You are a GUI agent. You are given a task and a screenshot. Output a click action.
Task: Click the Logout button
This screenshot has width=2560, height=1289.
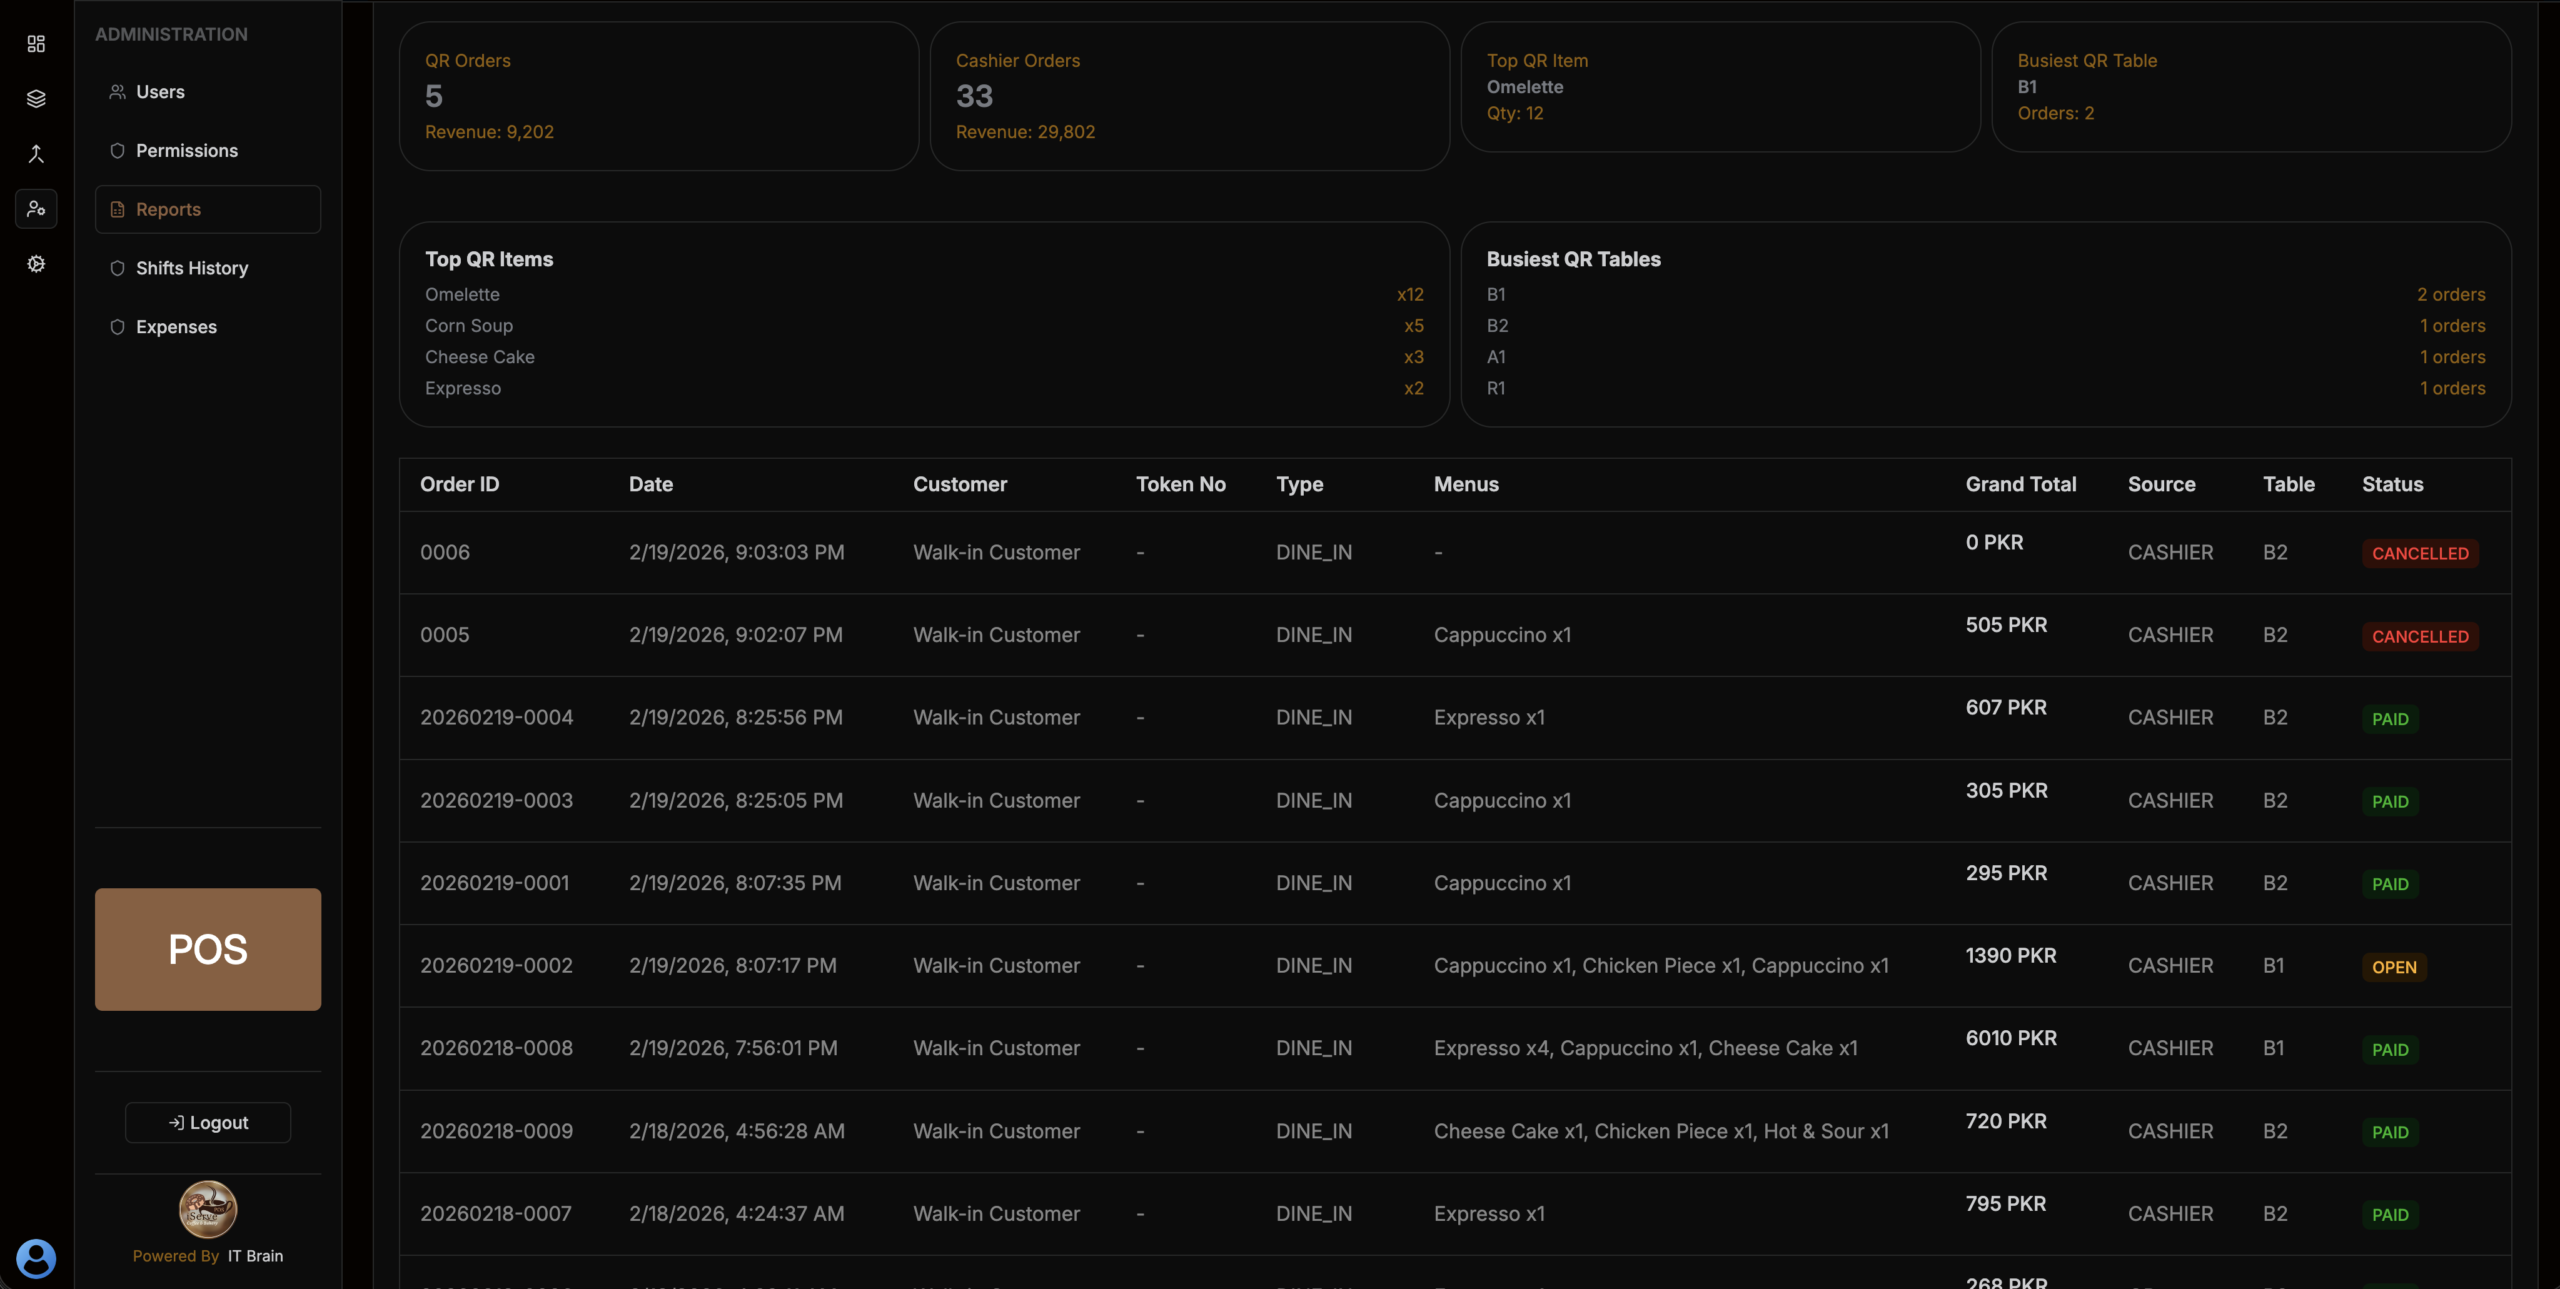[x=208, y=1122]
